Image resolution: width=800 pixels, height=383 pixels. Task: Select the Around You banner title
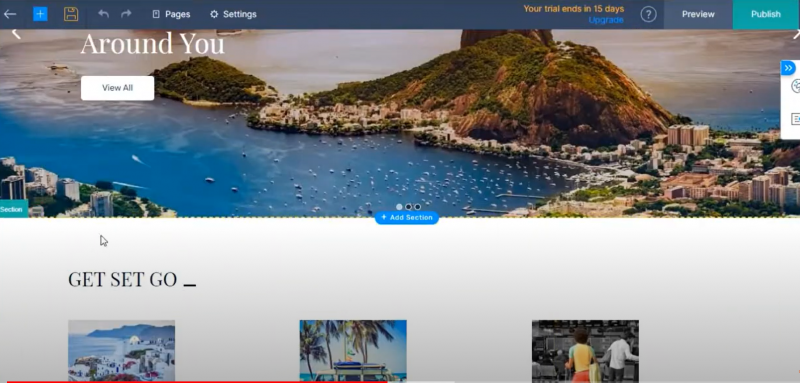152,43
